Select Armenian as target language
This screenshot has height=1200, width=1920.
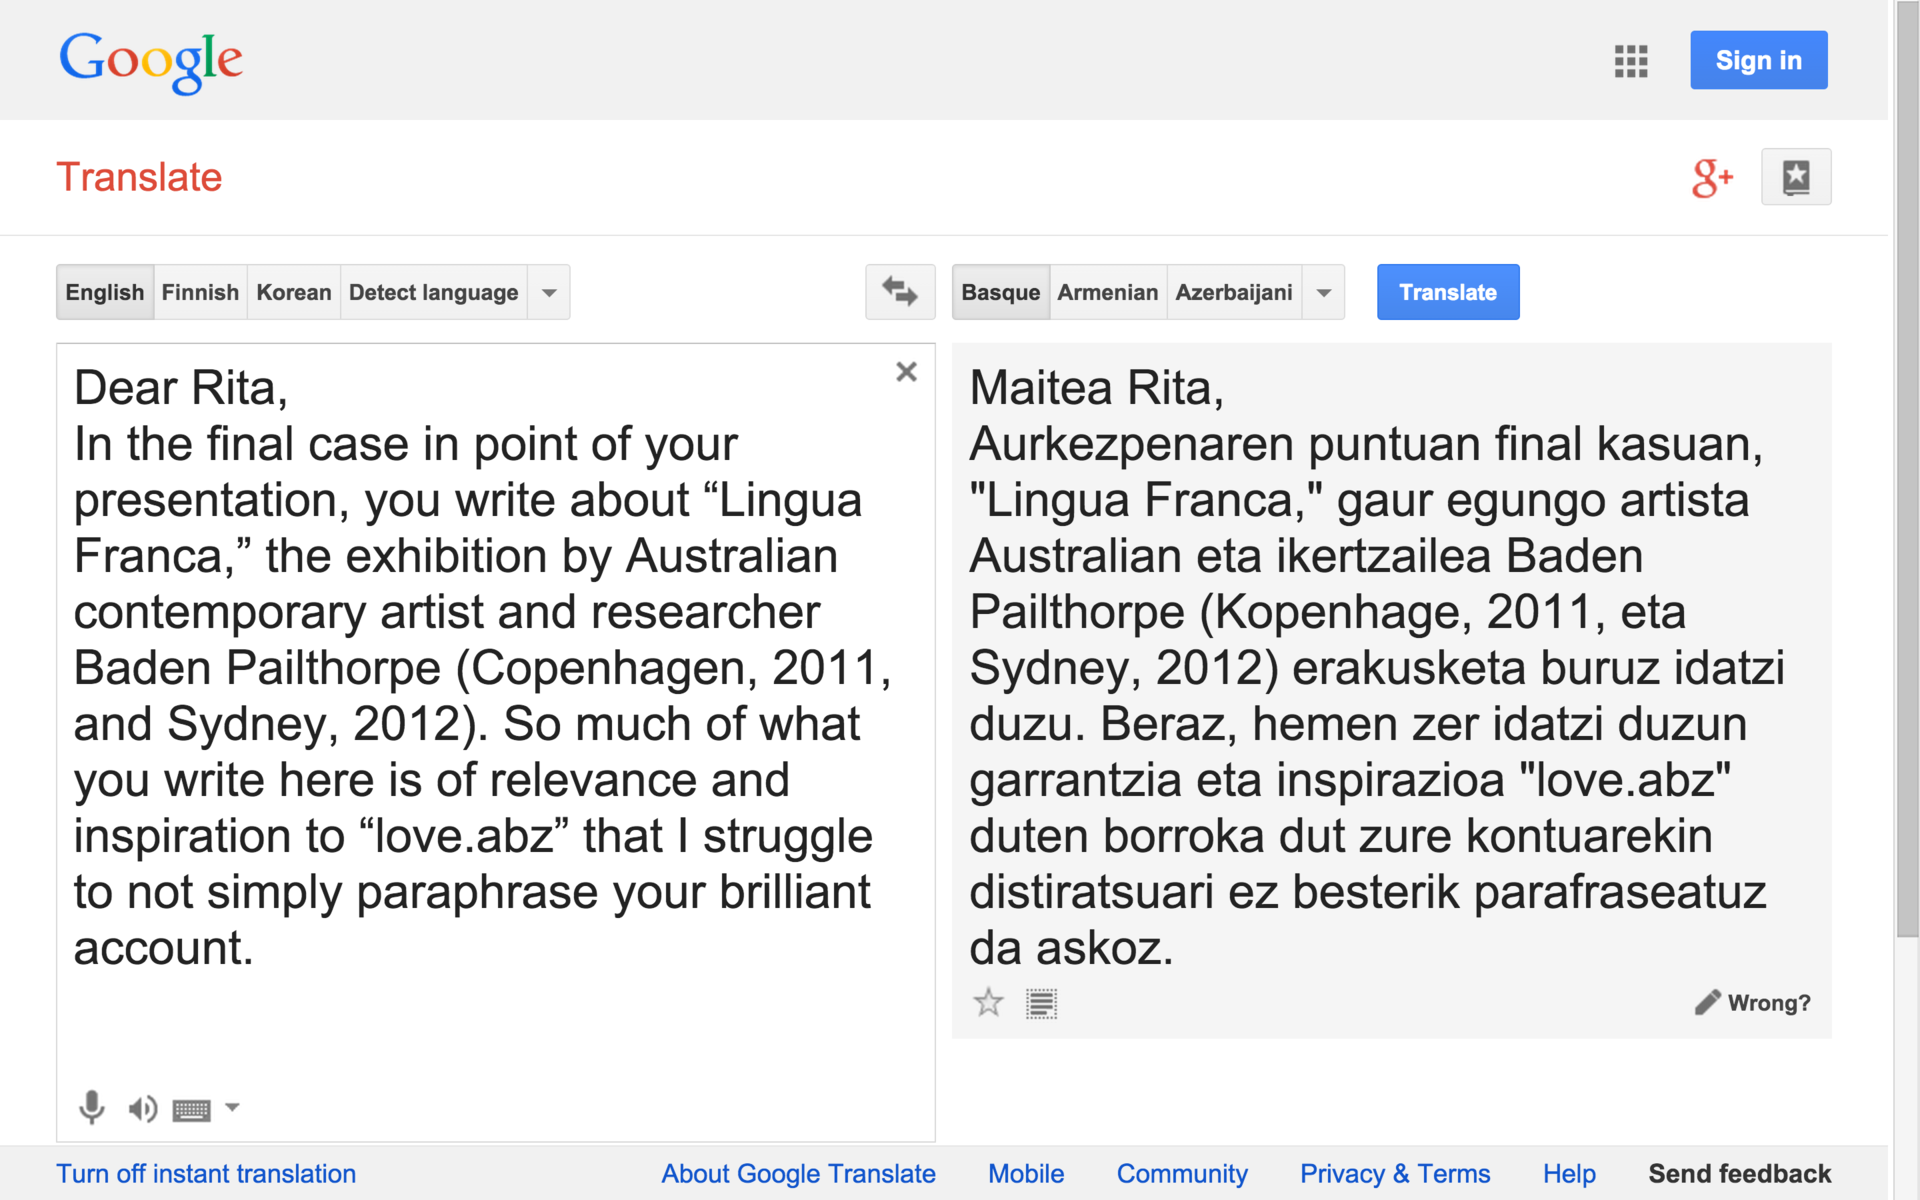point(1107,292)
